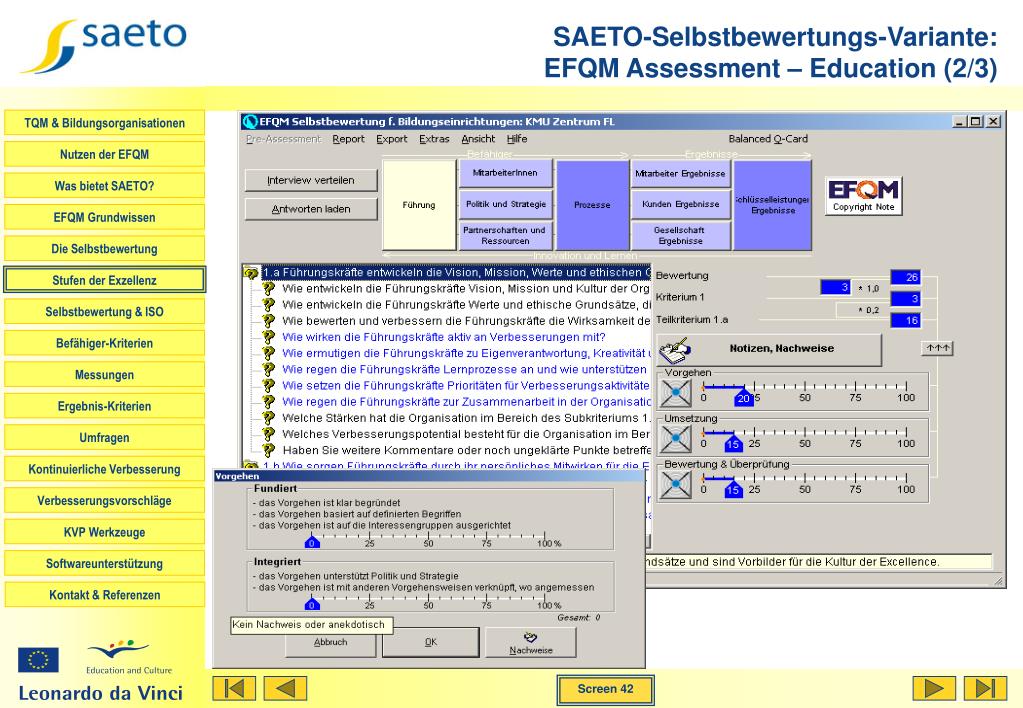Open the Ansicht menu
This screenshot has width=1023, height=708.
click(x=478, y=139)
